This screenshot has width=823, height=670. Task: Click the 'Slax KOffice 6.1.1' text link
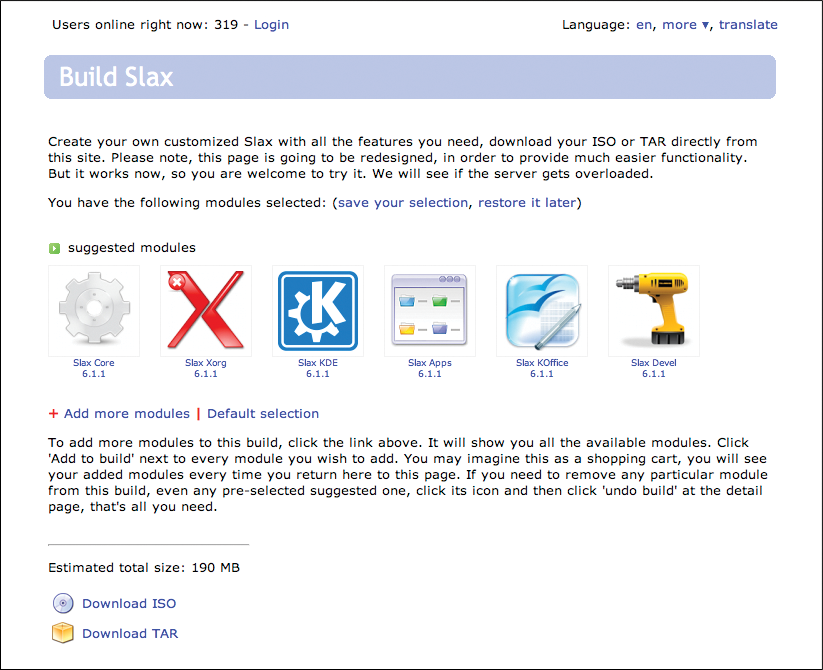tap(542, 368)
